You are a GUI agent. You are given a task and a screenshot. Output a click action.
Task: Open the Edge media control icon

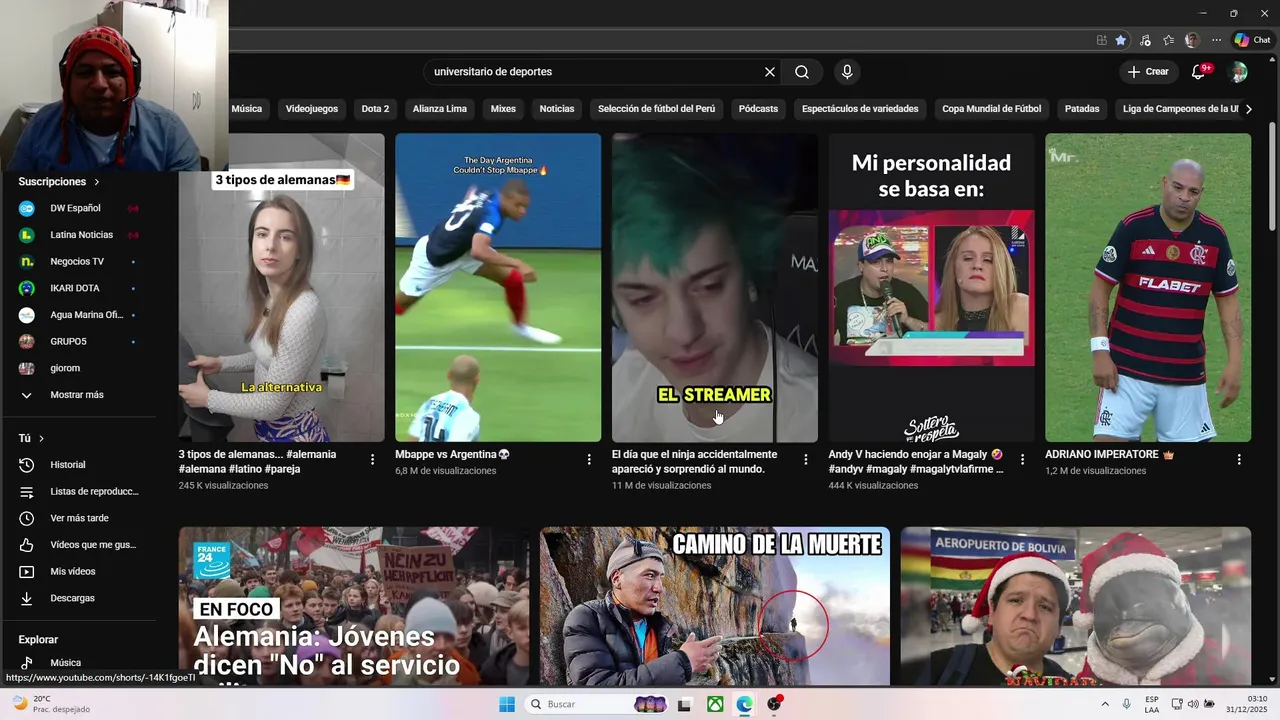click(1145, 40)
